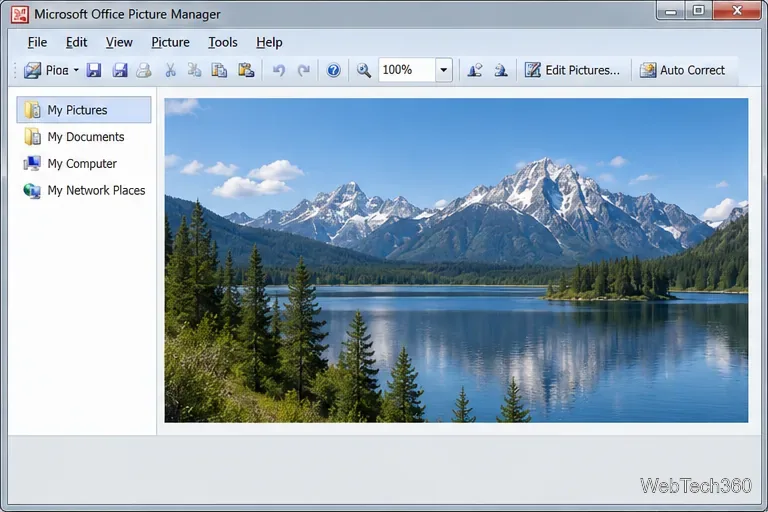Open the Help menu

click(269, 43)
